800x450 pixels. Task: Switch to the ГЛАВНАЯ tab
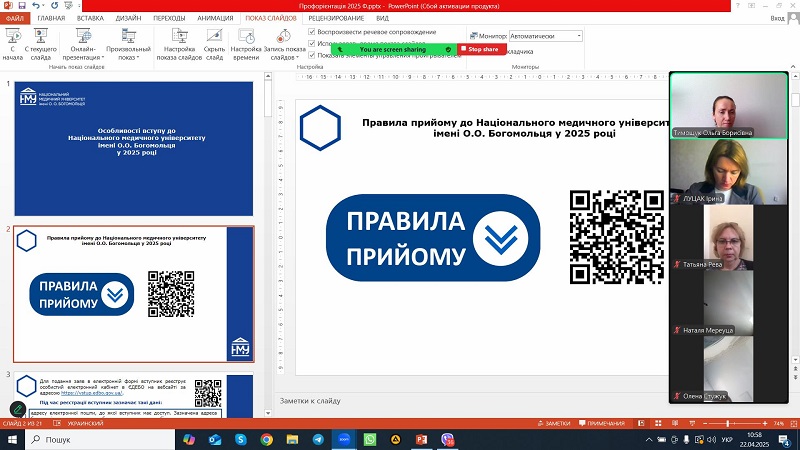point(51,18)
